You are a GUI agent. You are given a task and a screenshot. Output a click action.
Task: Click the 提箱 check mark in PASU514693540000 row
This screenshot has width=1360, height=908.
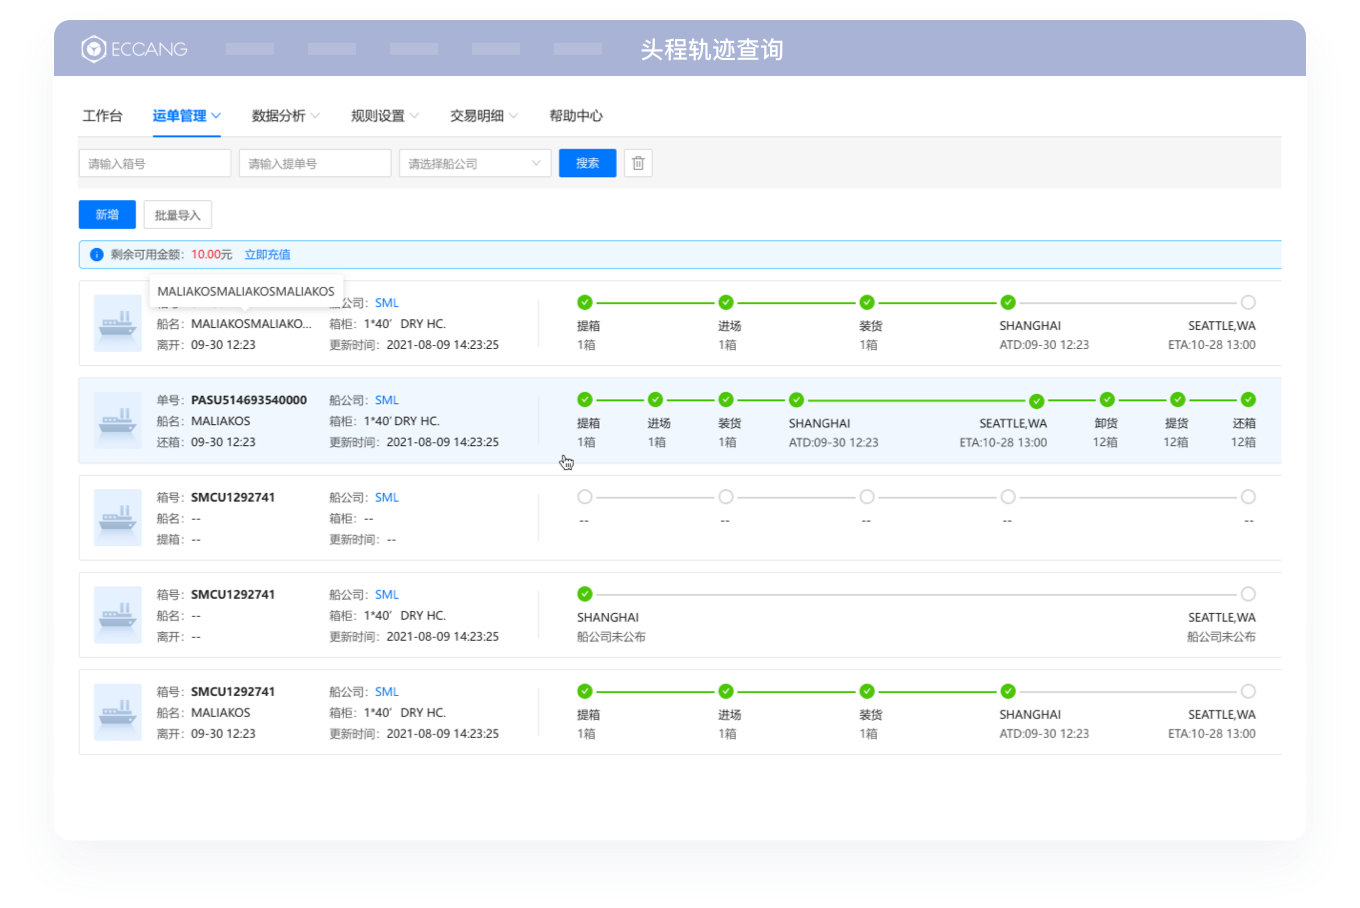pos(585,400)
